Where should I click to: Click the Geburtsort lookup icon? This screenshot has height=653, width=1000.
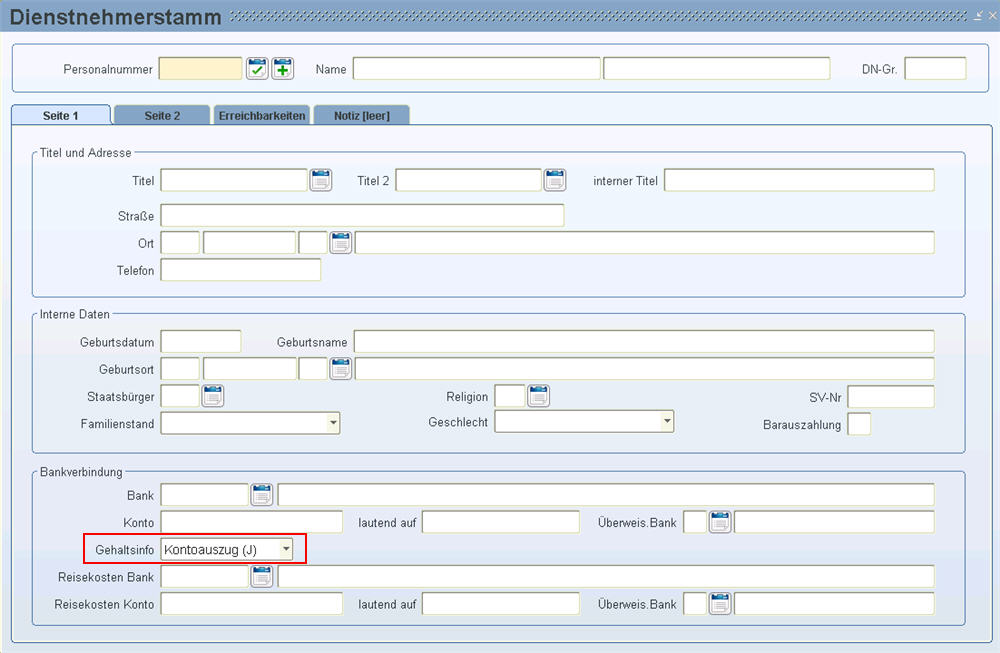[341, 368]
